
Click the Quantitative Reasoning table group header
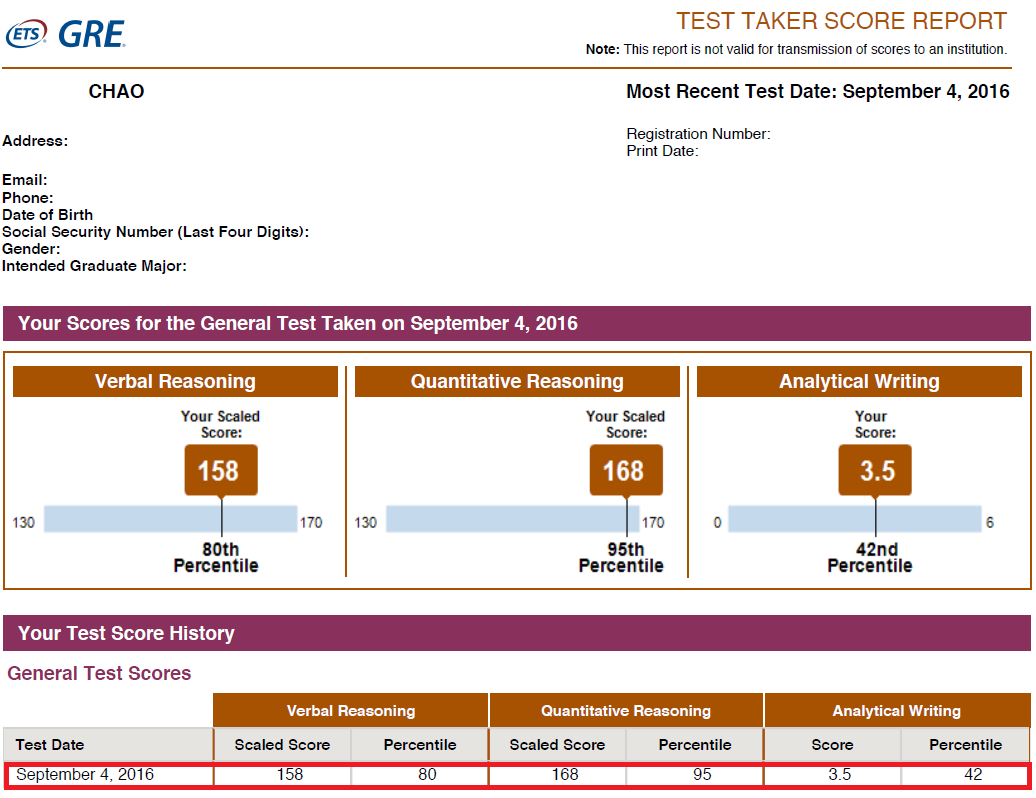626,711
